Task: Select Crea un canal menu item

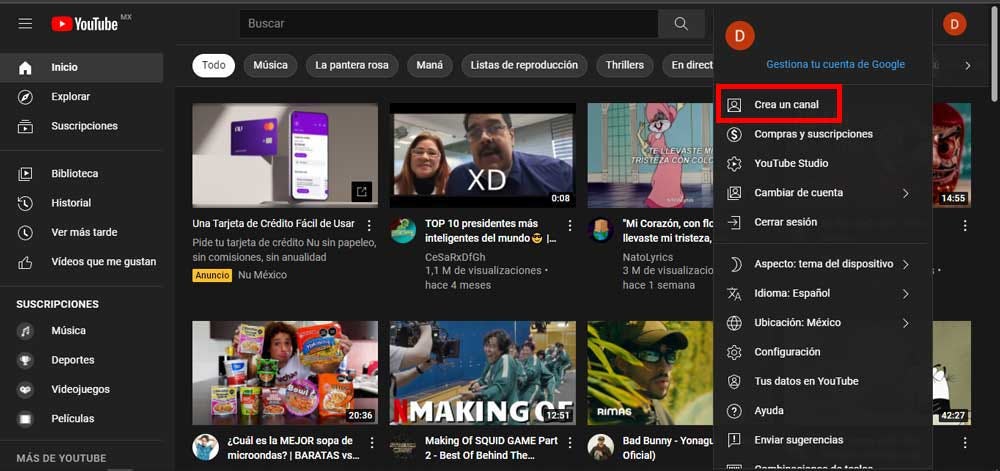Action: [785, 105]
